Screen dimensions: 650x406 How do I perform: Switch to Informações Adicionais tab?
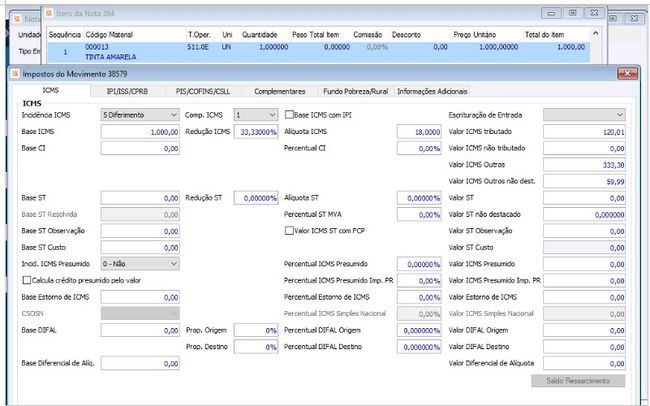[x=432, y=91]
